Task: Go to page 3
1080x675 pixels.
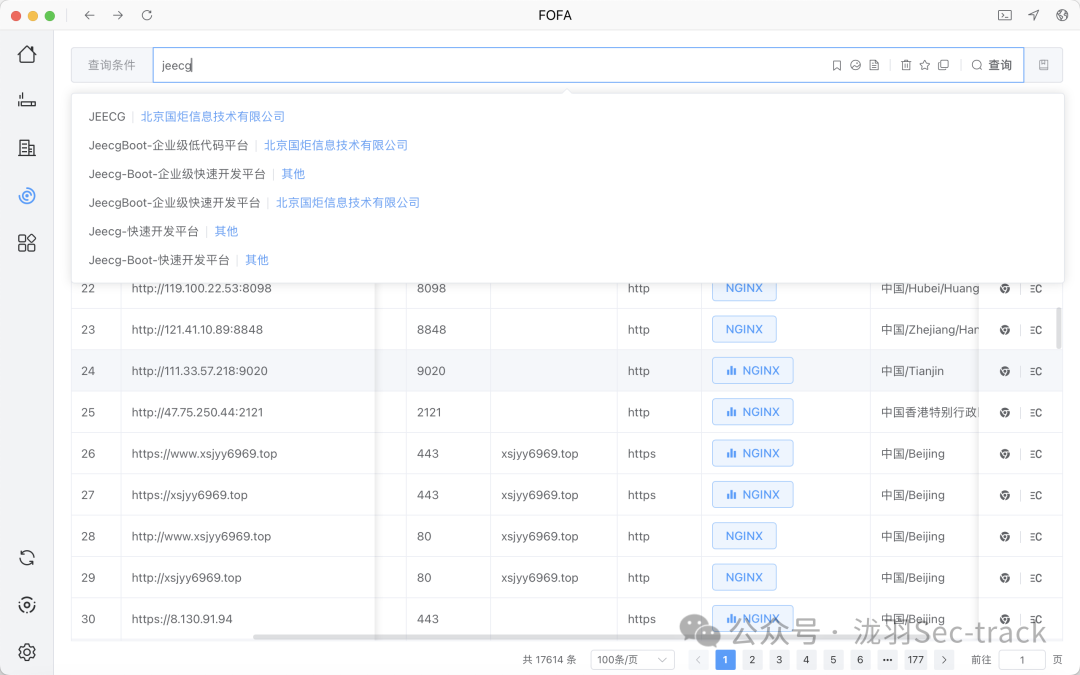Action: (779, 660)
